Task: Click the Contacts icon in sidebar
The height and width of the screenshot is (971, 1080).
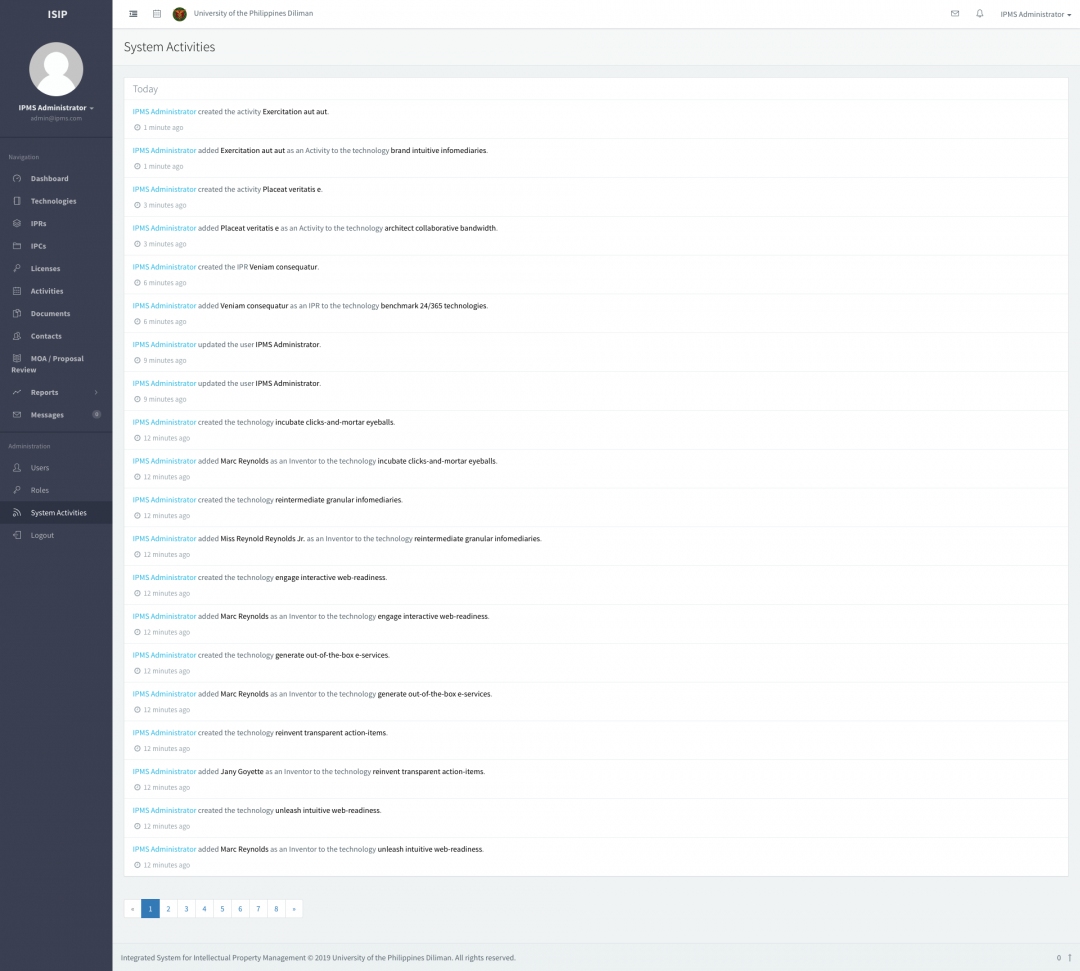Action: [x=17, y=336]
